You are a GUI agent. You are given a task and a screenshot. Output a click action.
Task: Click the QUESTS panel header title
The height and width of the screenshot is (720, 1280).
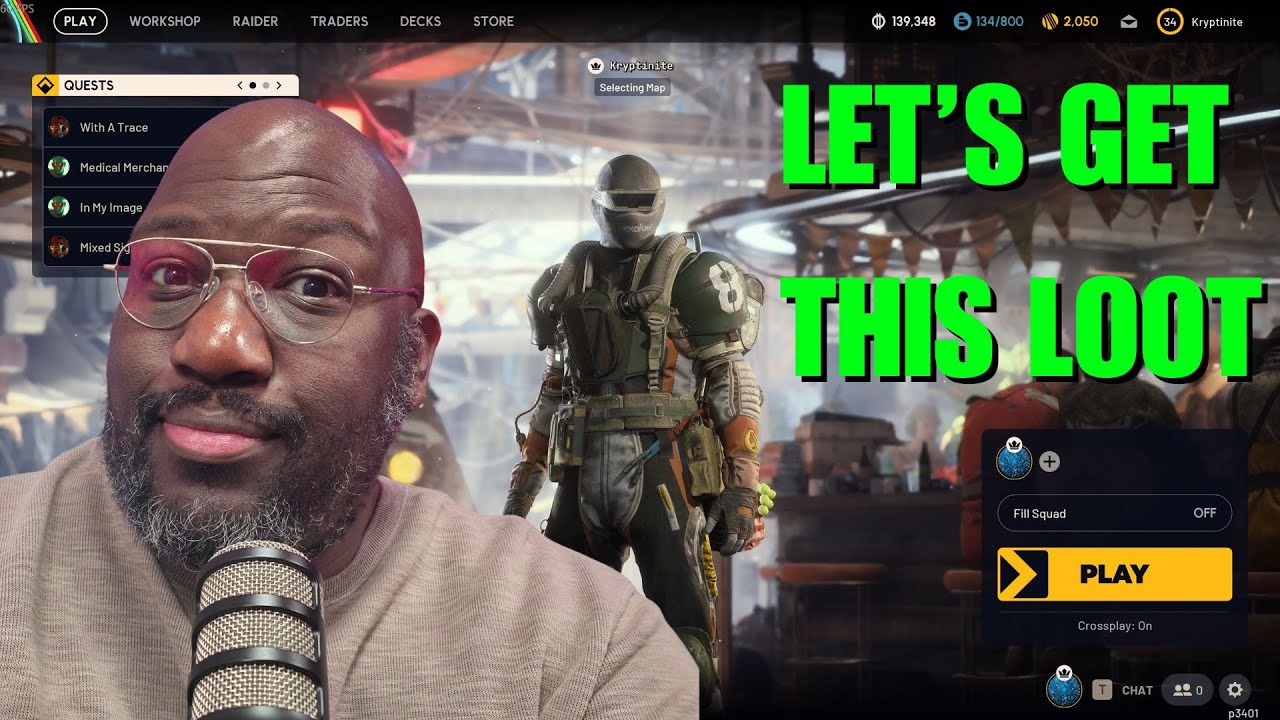(x=89, y=86)
